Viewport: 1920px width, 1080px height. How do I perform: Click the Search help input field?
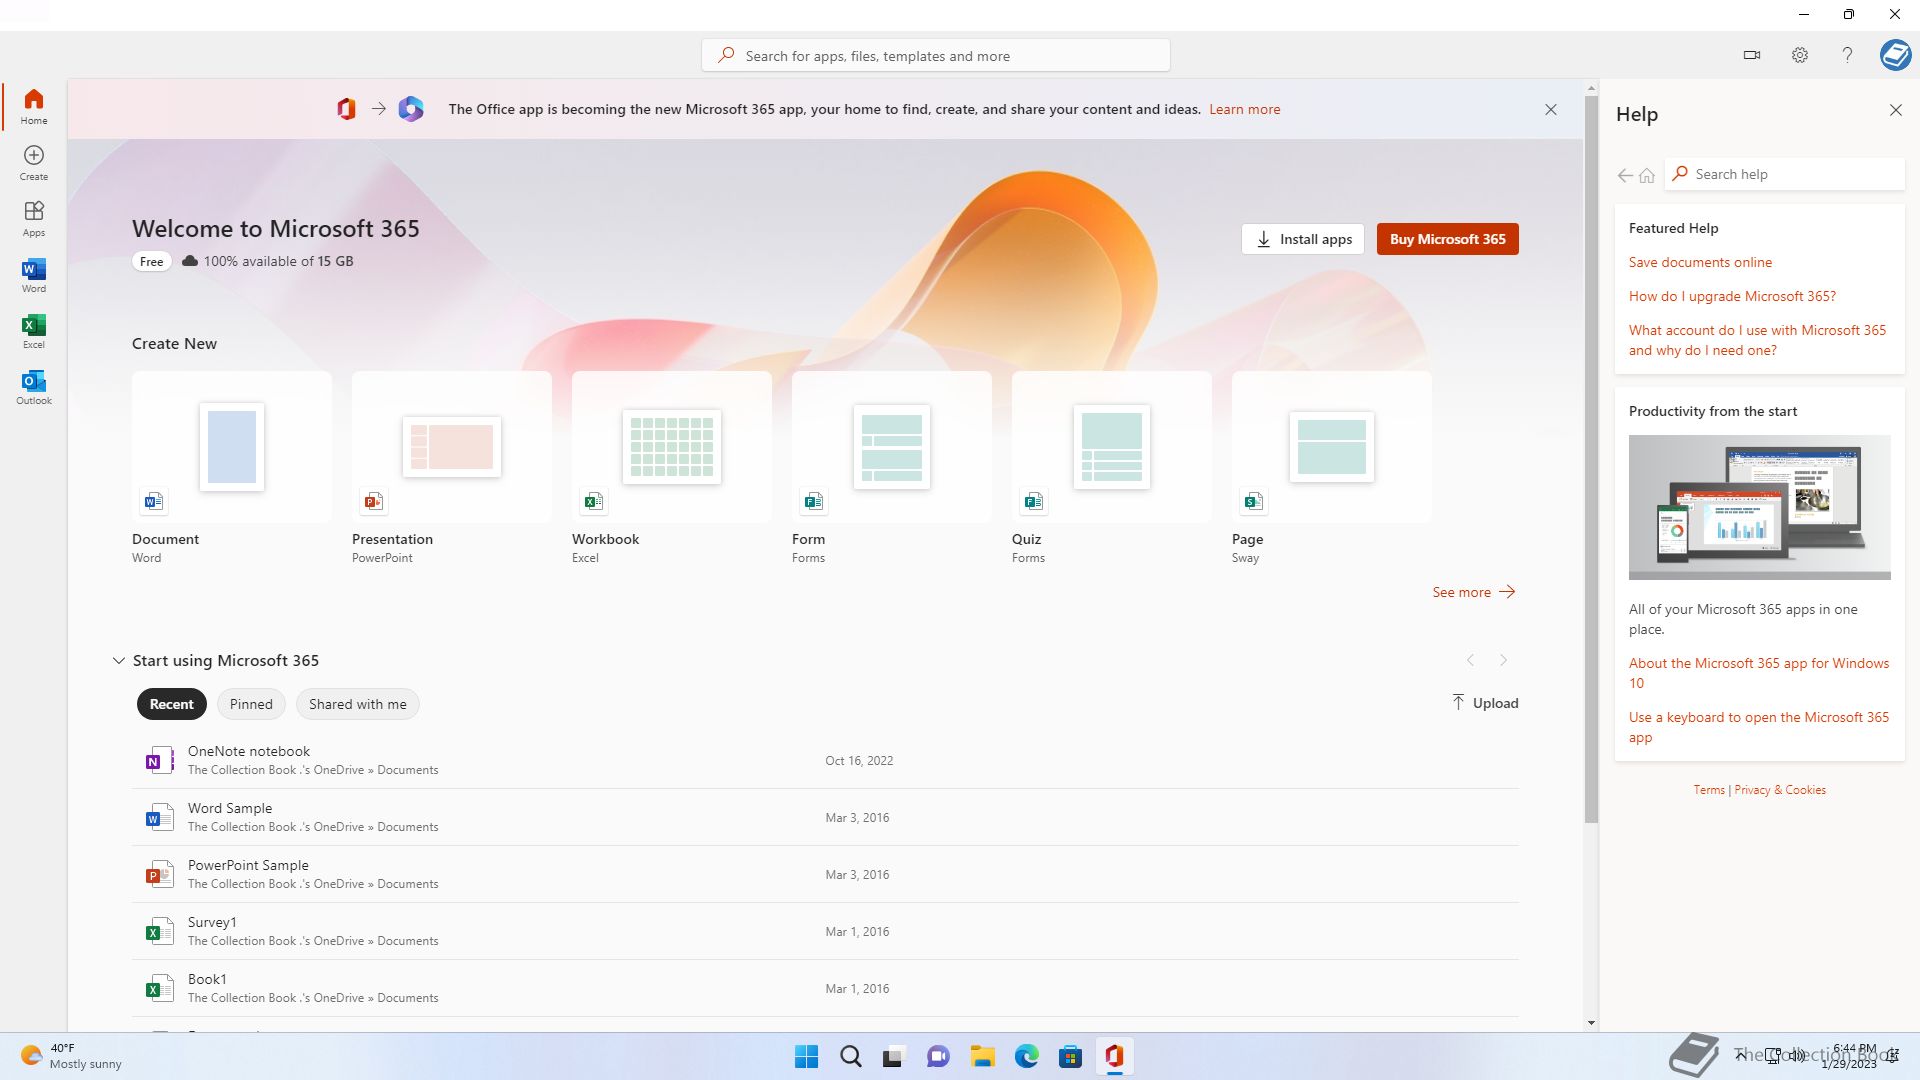(x=1785, y=174)
